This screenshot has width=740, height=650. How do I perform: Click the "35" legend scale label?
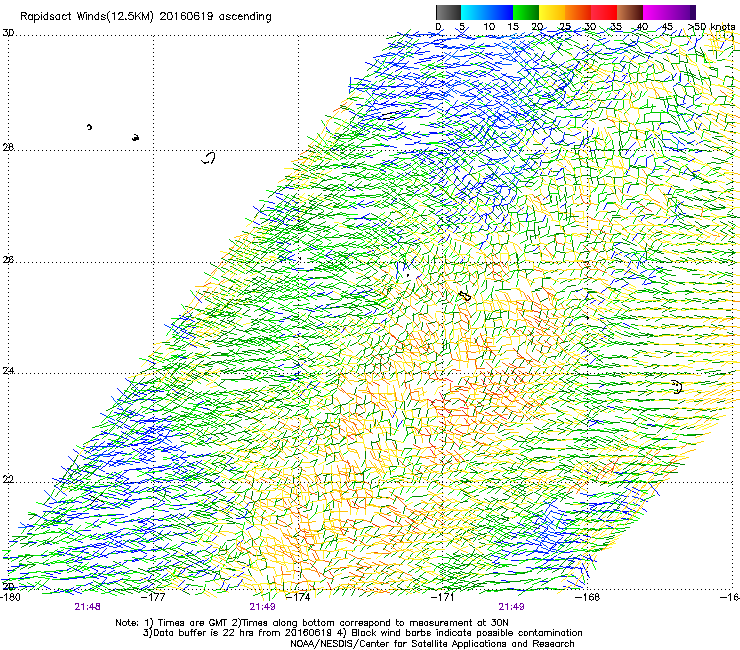pyautogui.click(x=616, y=27)
